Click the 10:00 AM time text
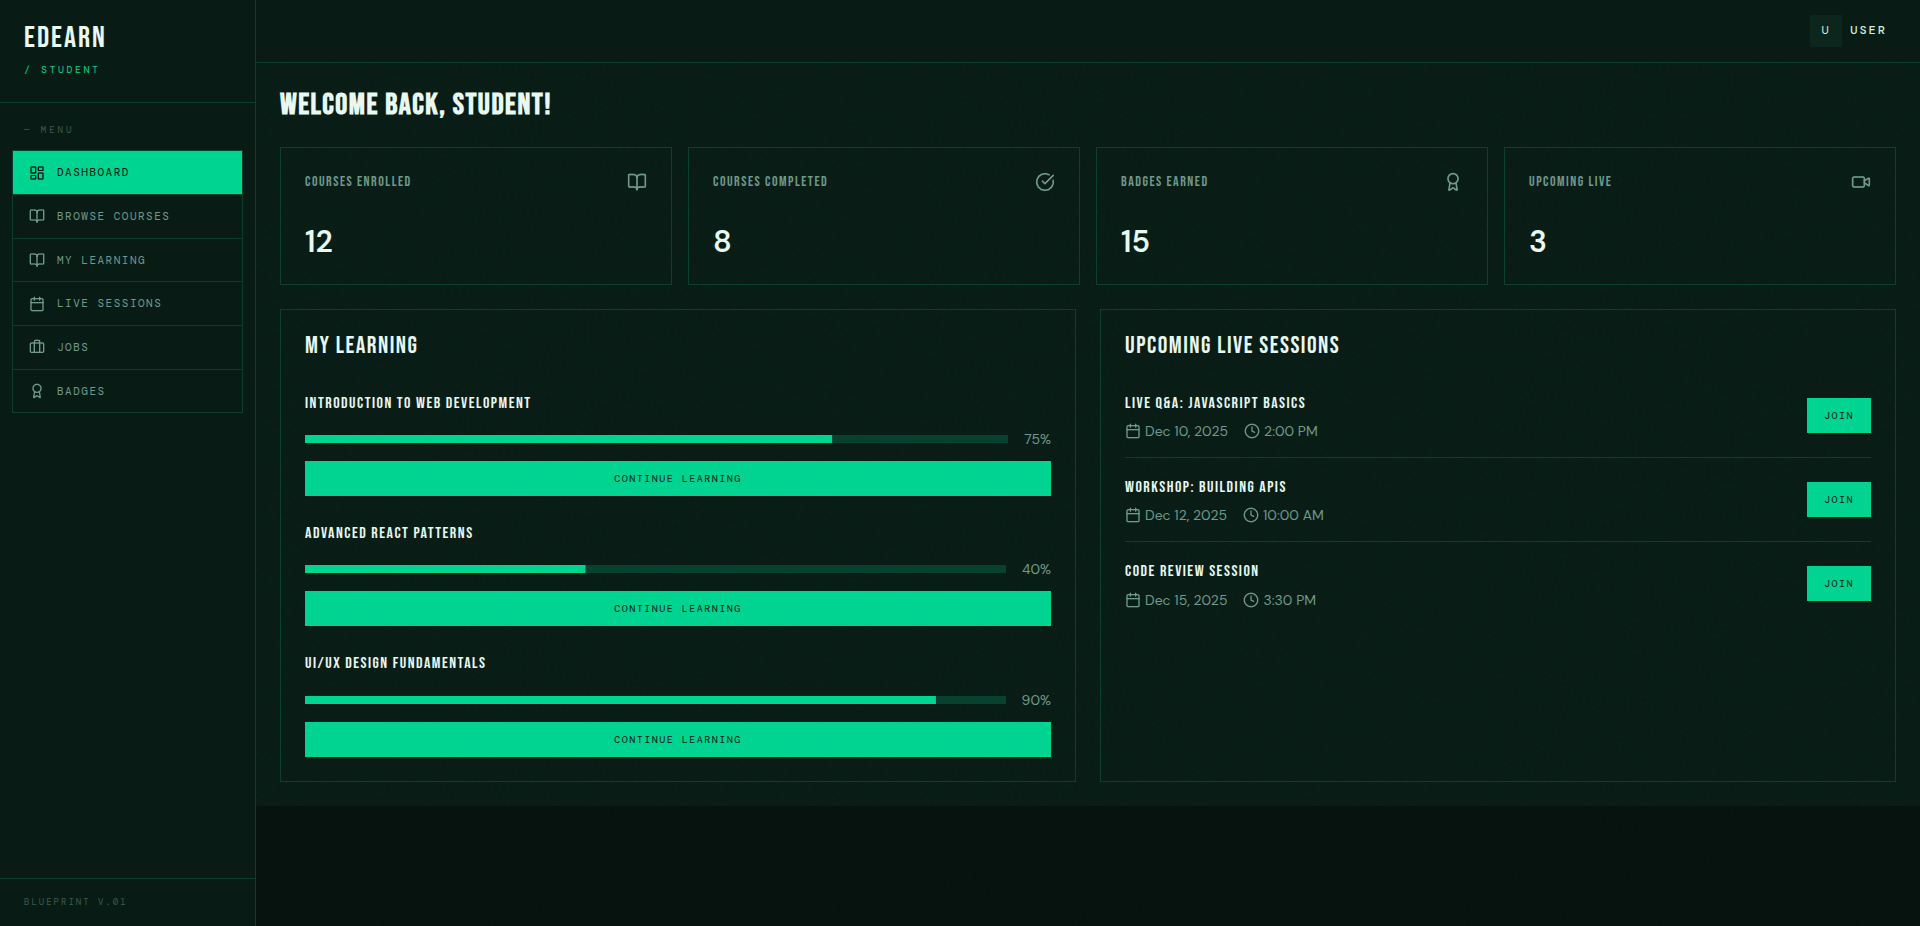The image size is (1920, 926). click(x=1293, y=515)
